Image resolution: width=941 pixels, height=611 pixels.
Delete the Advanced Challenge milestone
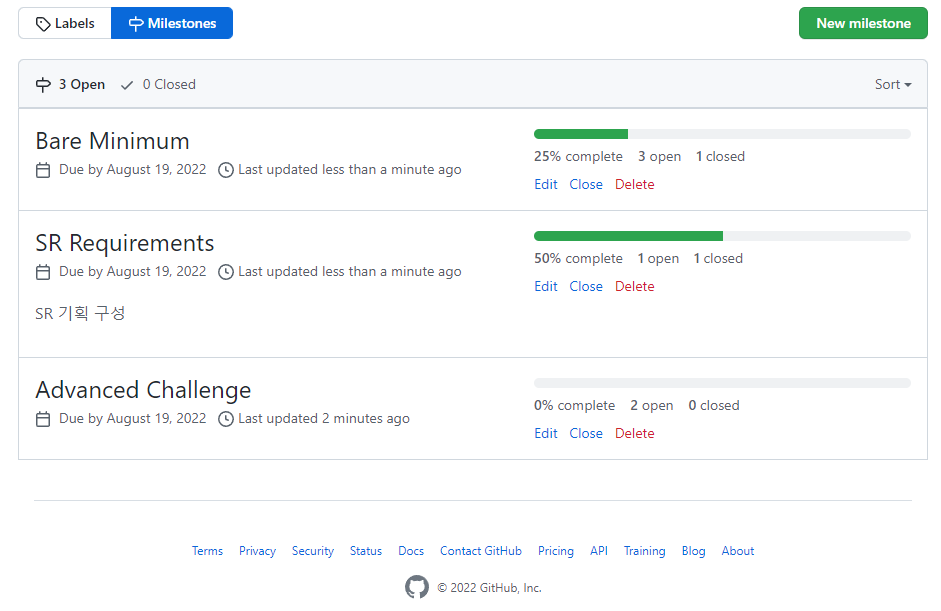[634, 434]
